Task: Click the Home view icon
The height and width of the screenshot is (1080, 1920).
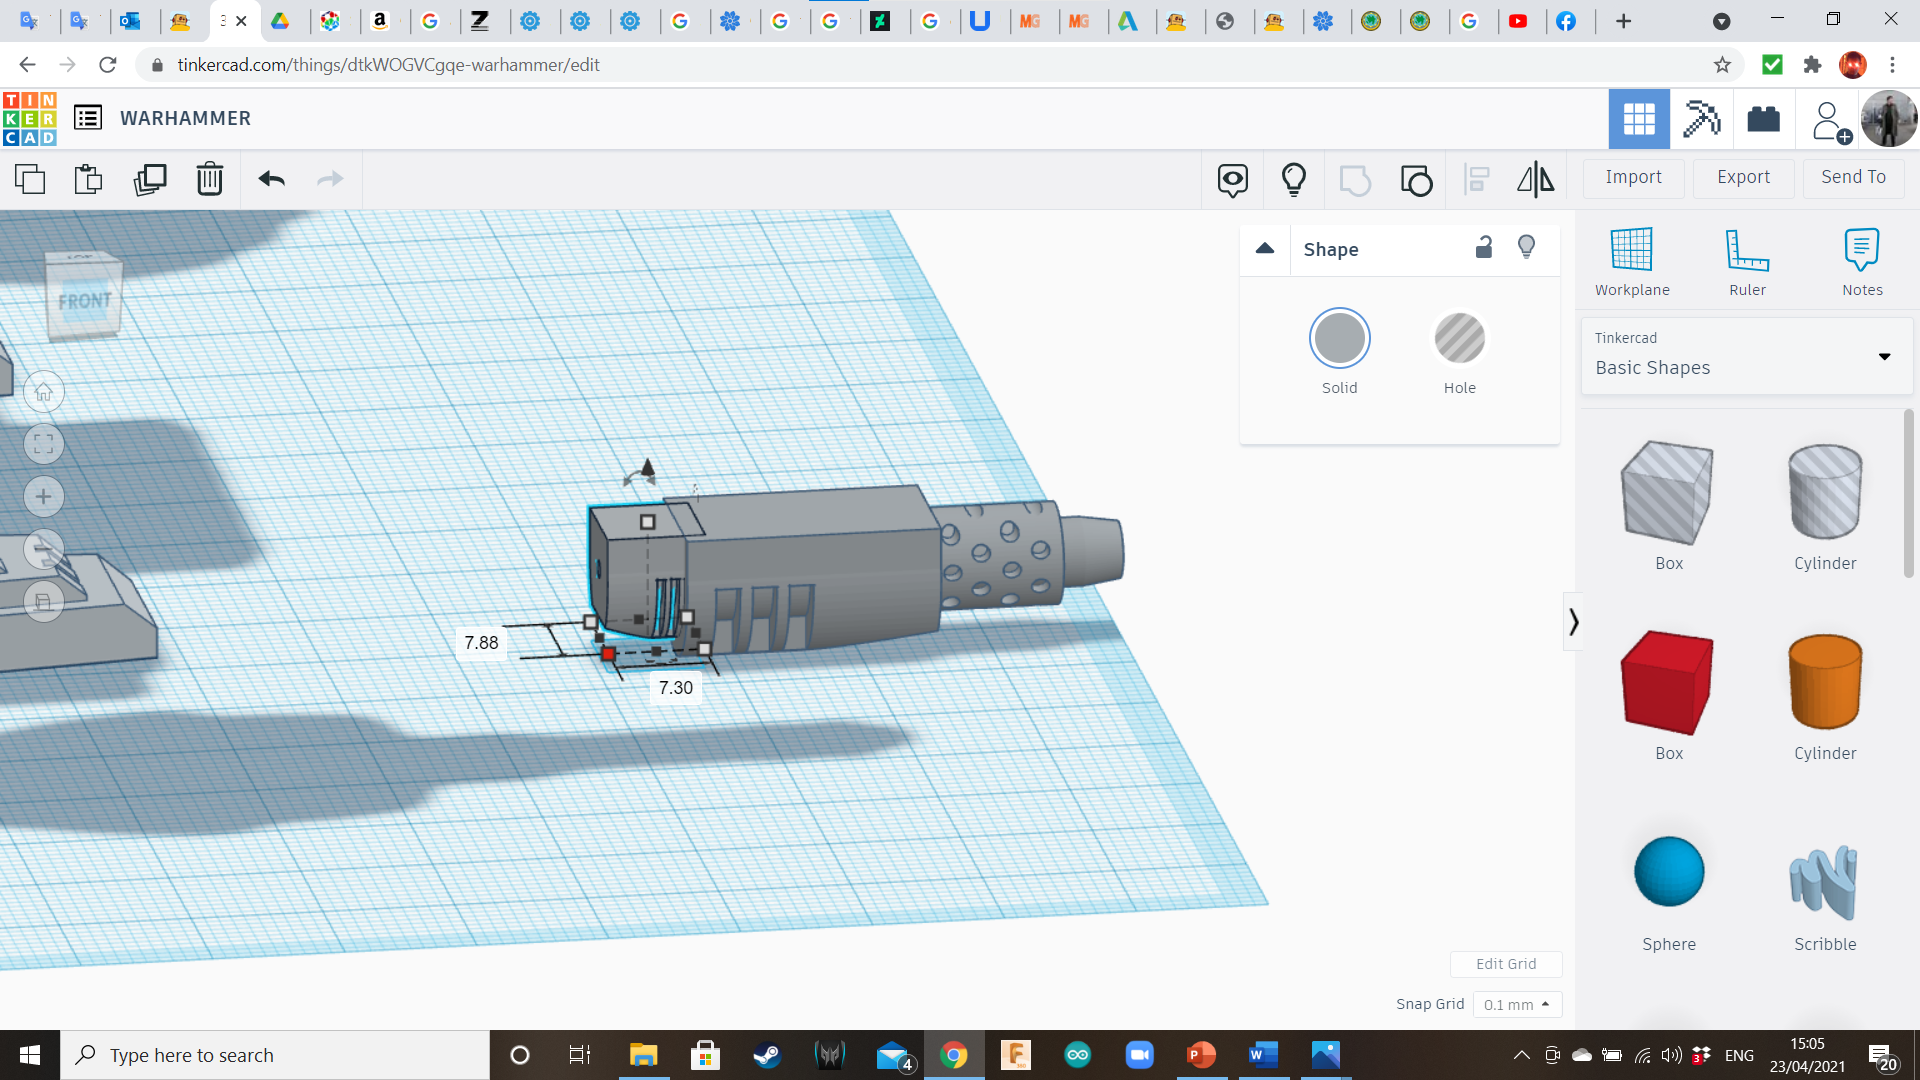Action: tap(44, 393)
